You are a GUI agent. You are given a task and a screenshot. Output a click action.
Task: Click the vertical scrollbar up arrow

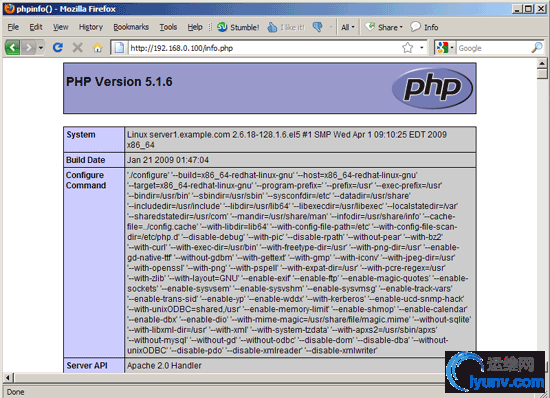542,63
